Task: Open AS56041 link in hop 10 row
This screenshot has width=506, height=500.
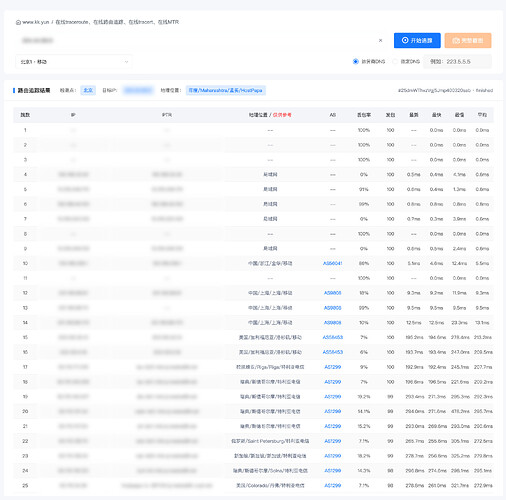Action: click(332, 263)
